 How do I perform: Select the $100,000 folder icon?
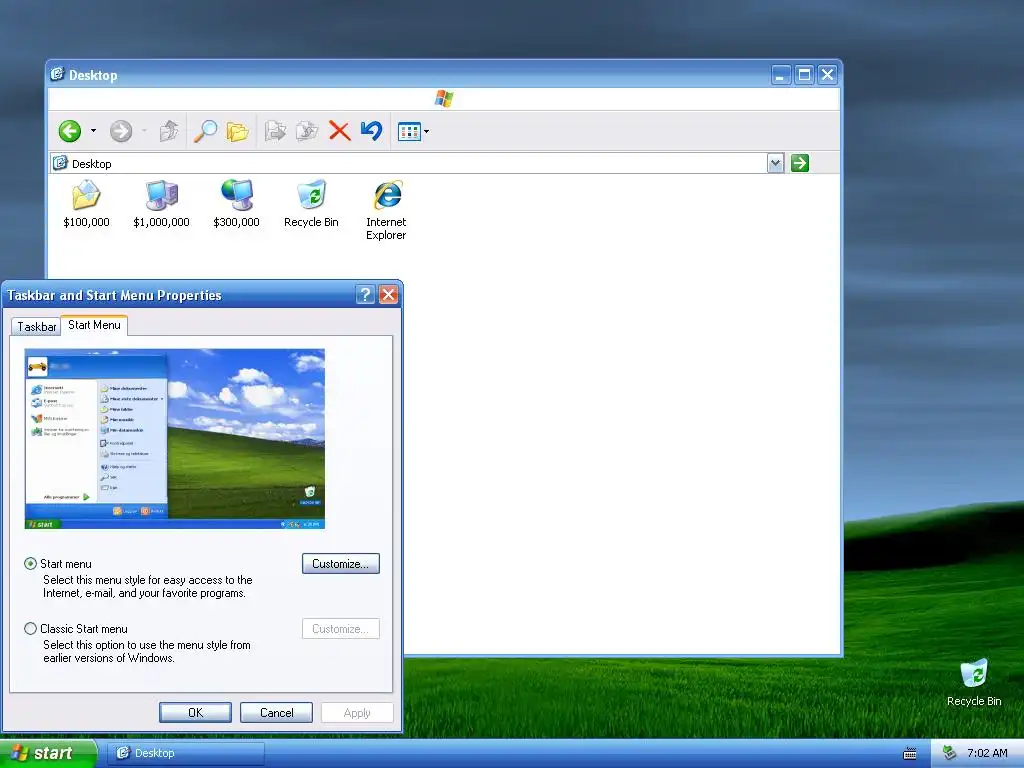(x=86, y=204)
